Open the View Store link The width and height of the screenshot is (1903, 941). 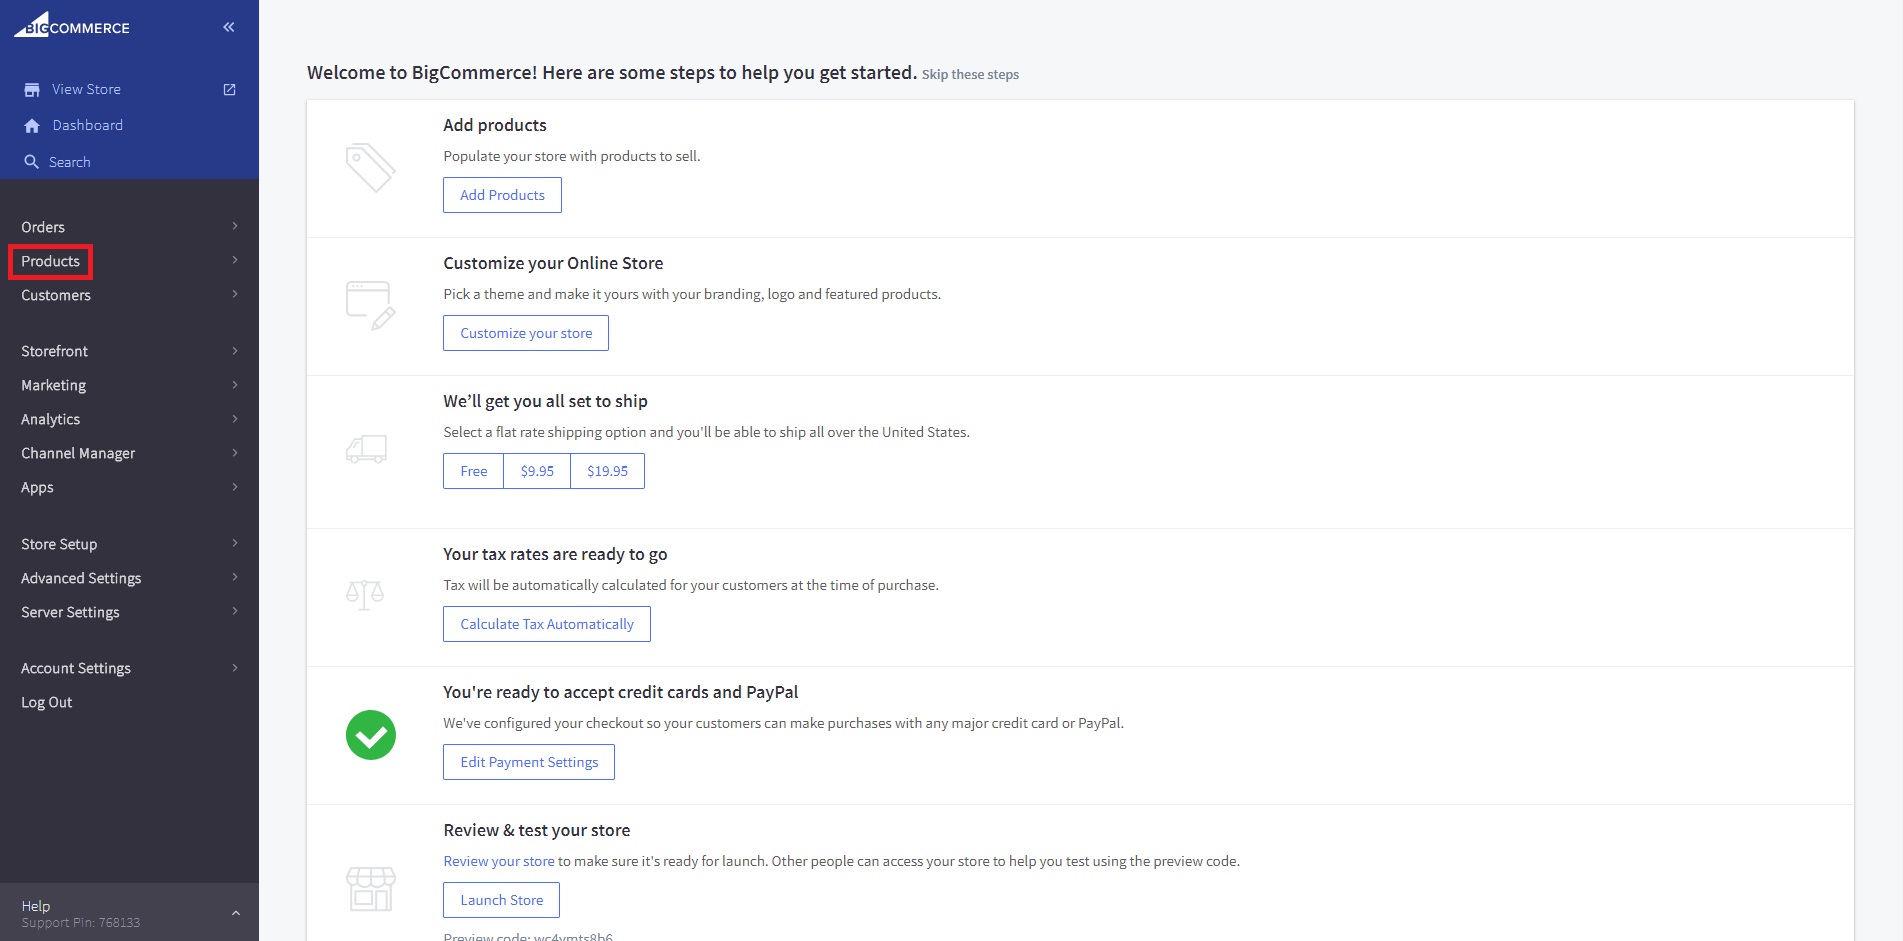point(86,89)
